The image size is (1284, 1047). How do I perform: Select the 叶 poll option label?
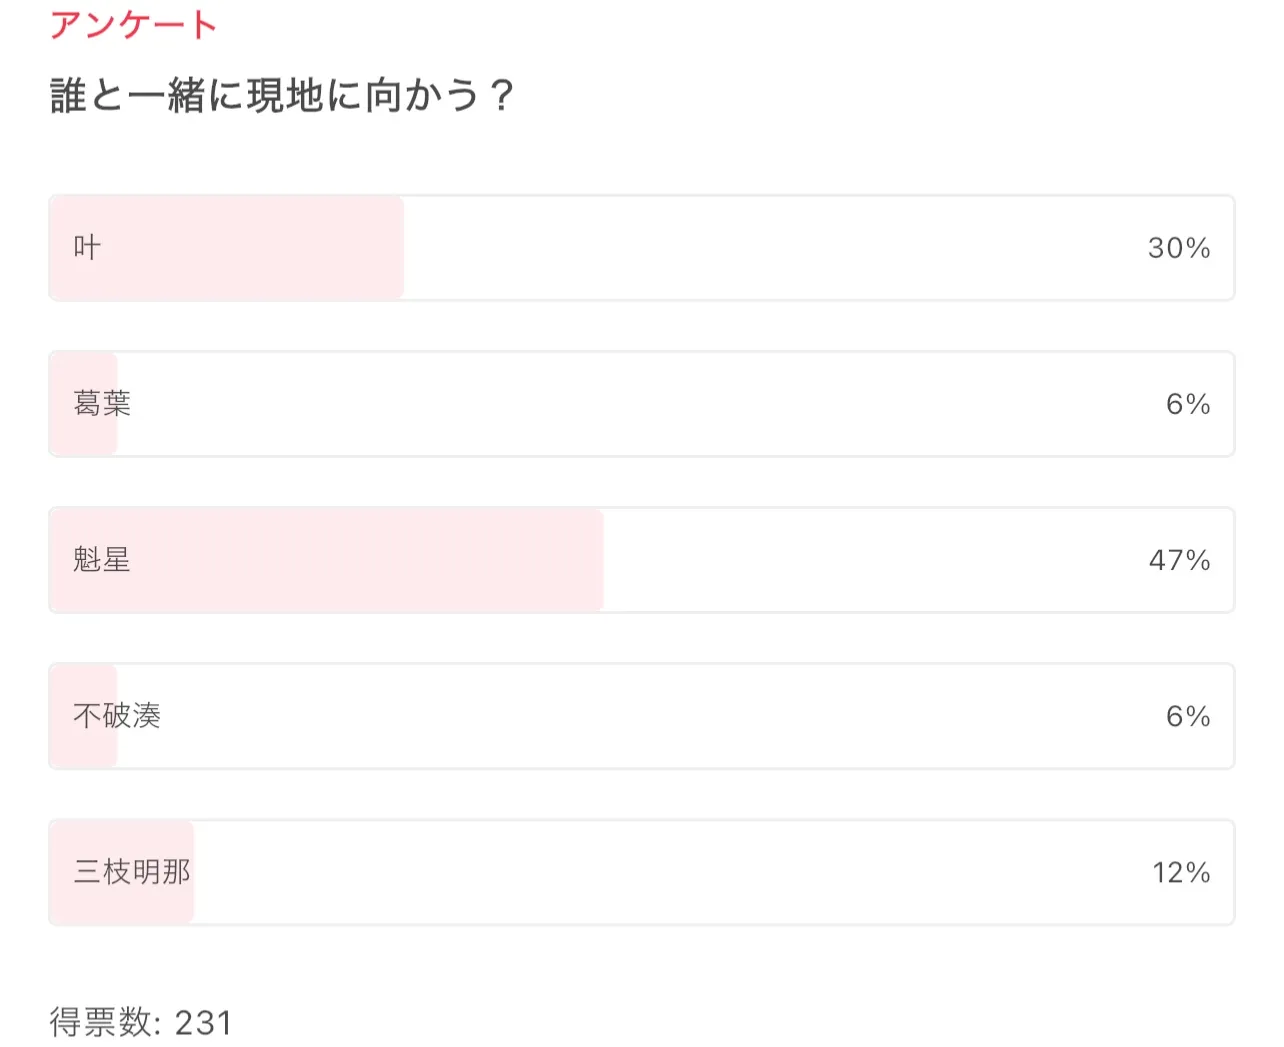click(87, 248)
